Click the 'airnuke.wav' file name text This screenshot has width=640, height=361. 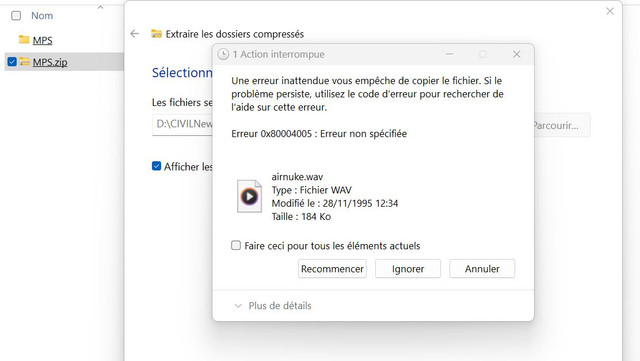[x=297, y=177]
